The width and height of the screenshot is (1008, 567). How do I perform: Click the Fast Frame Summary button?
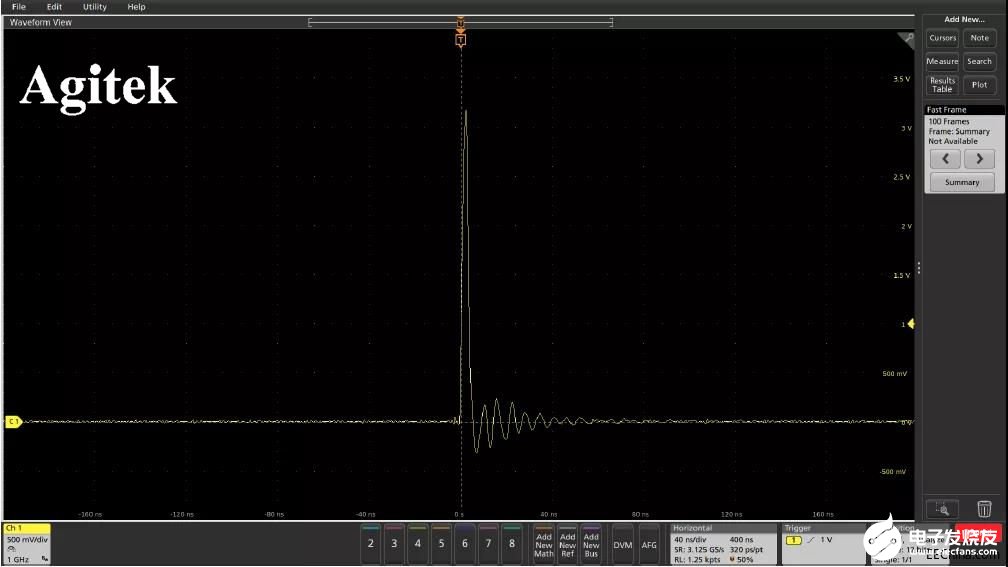tap(962, 183)
